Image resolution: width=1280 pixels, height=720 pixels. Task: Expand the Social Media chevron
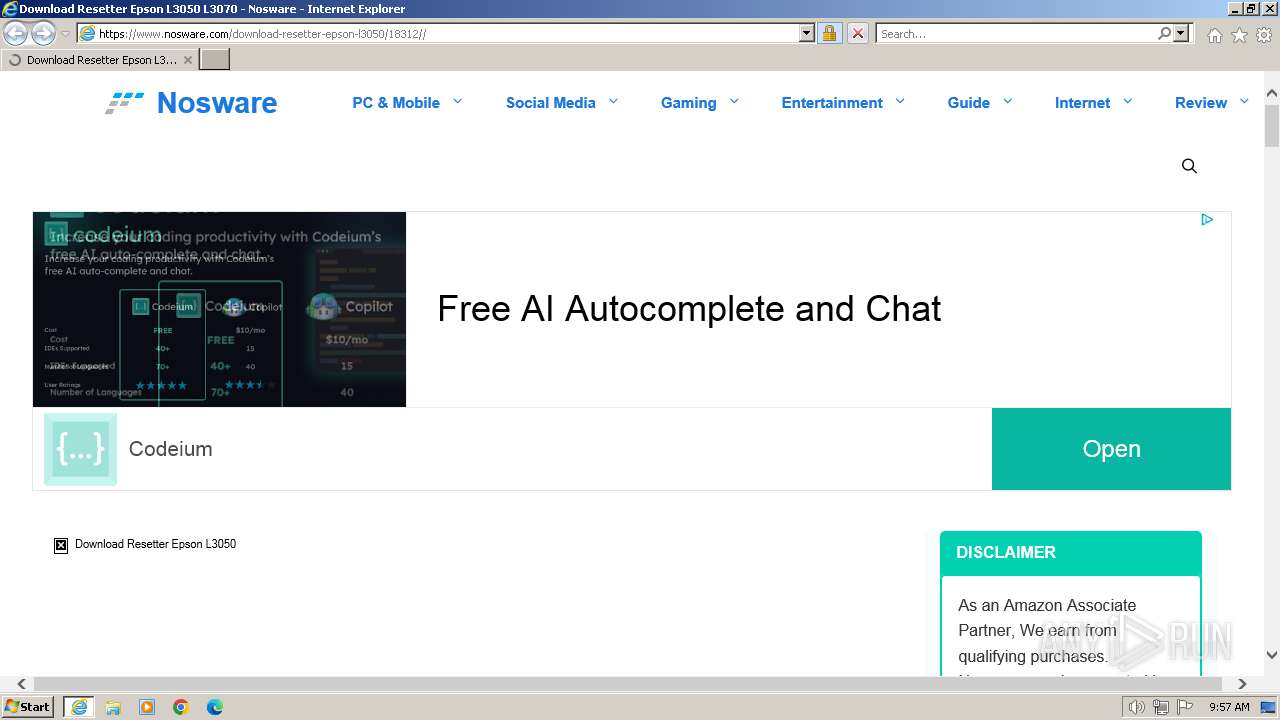click(x=614, y=101)
